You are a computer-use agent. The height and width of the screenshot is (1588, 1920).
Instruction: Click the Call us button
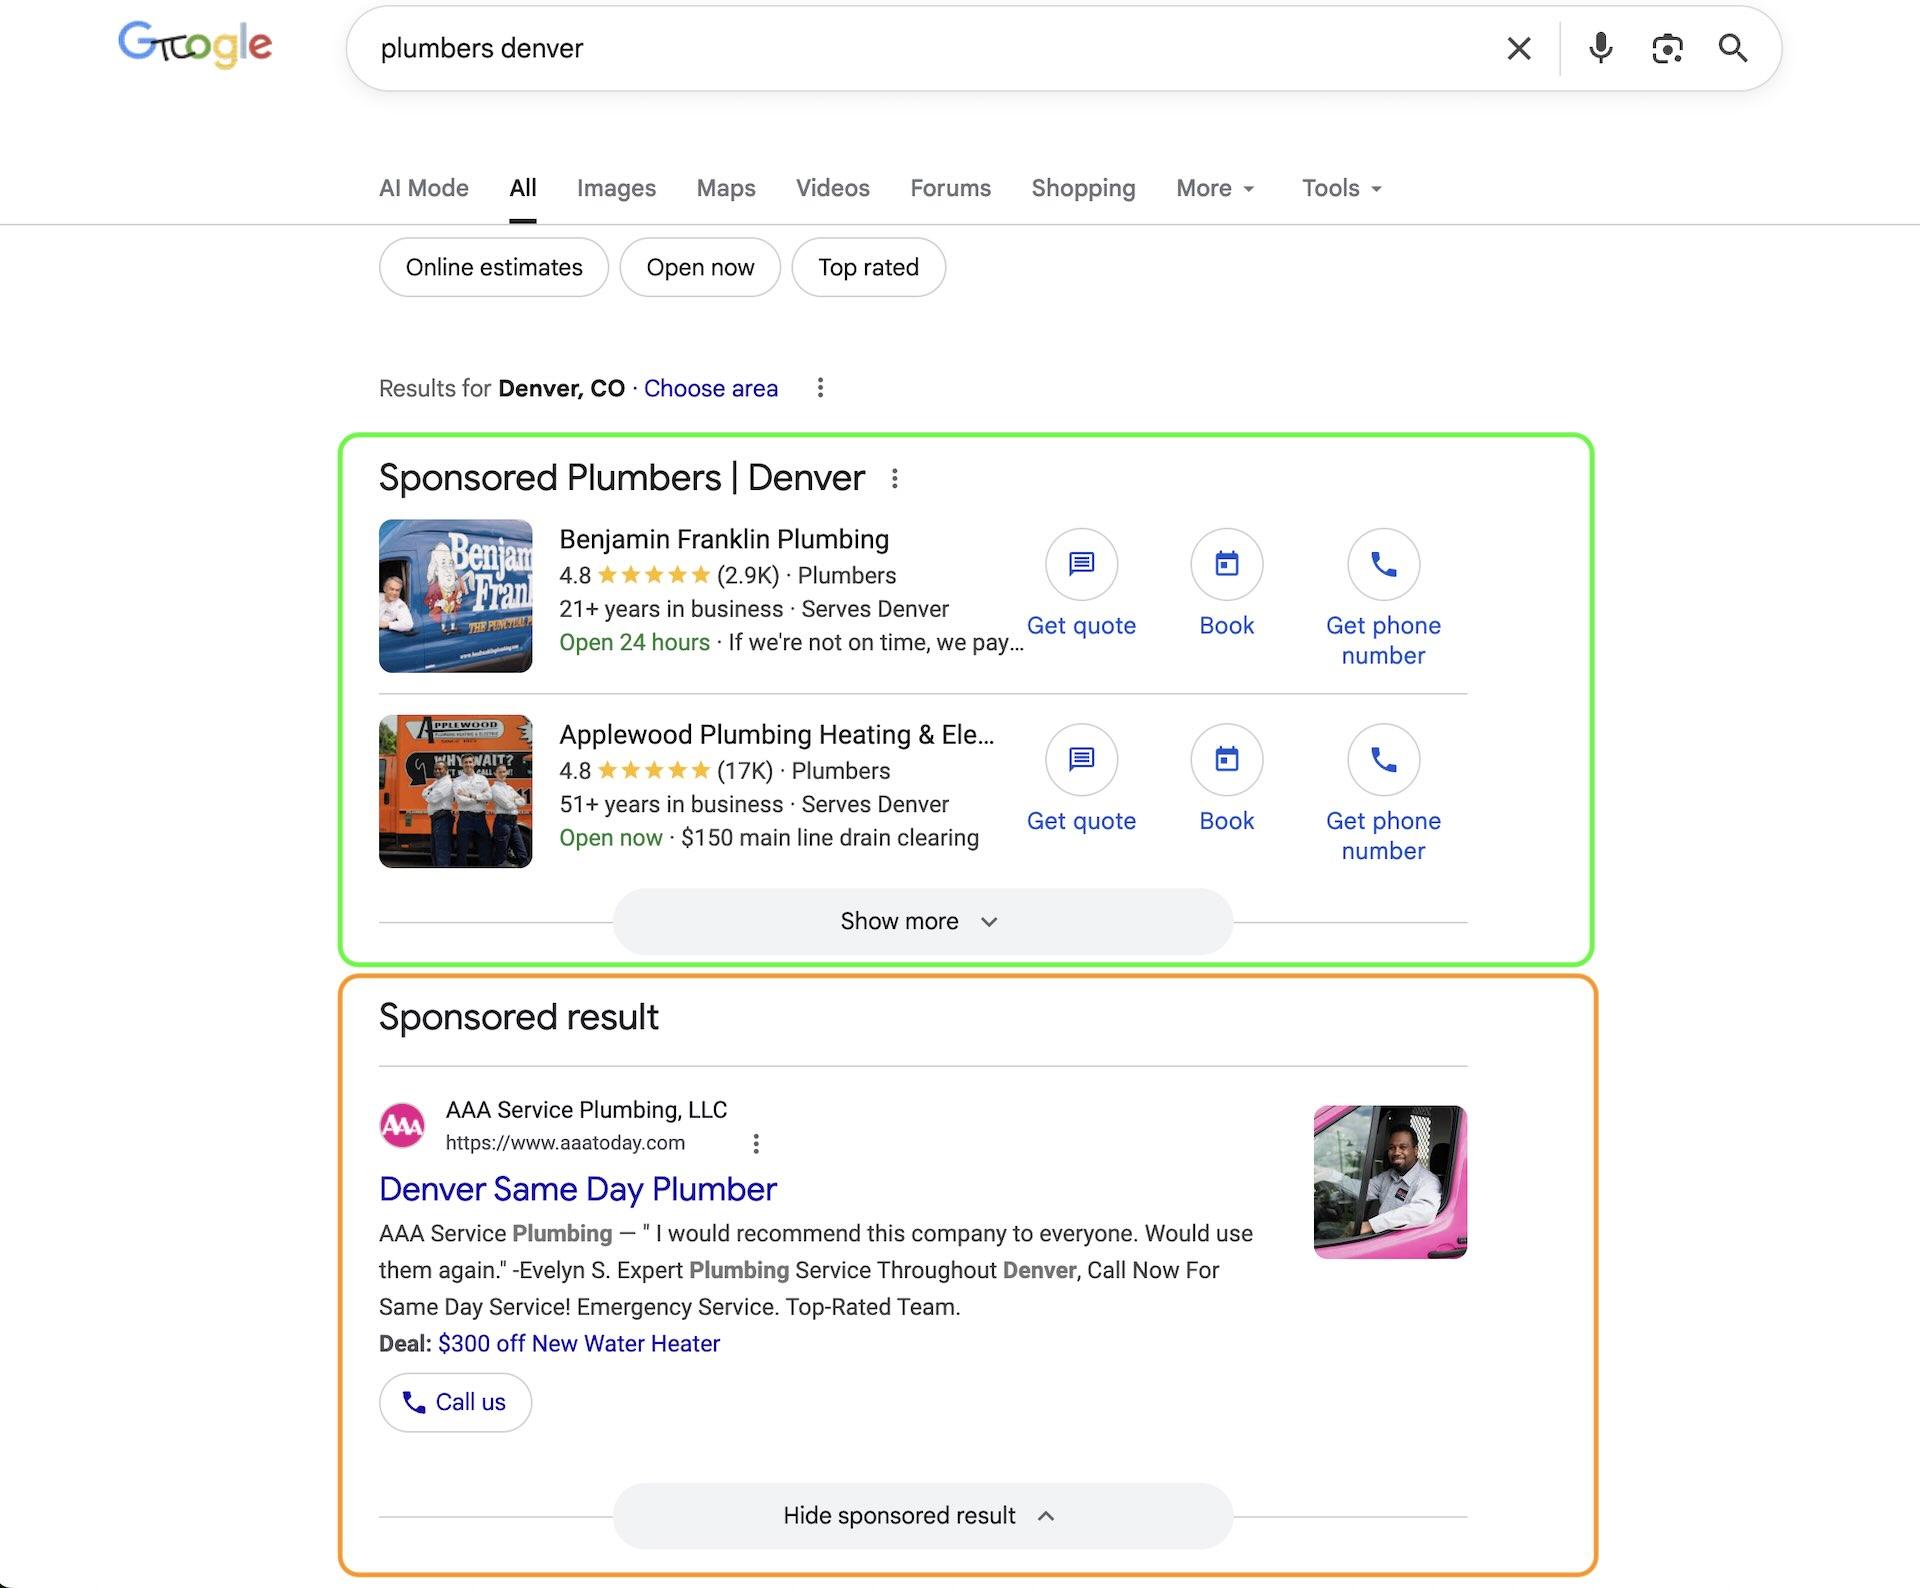(455, 1402)
